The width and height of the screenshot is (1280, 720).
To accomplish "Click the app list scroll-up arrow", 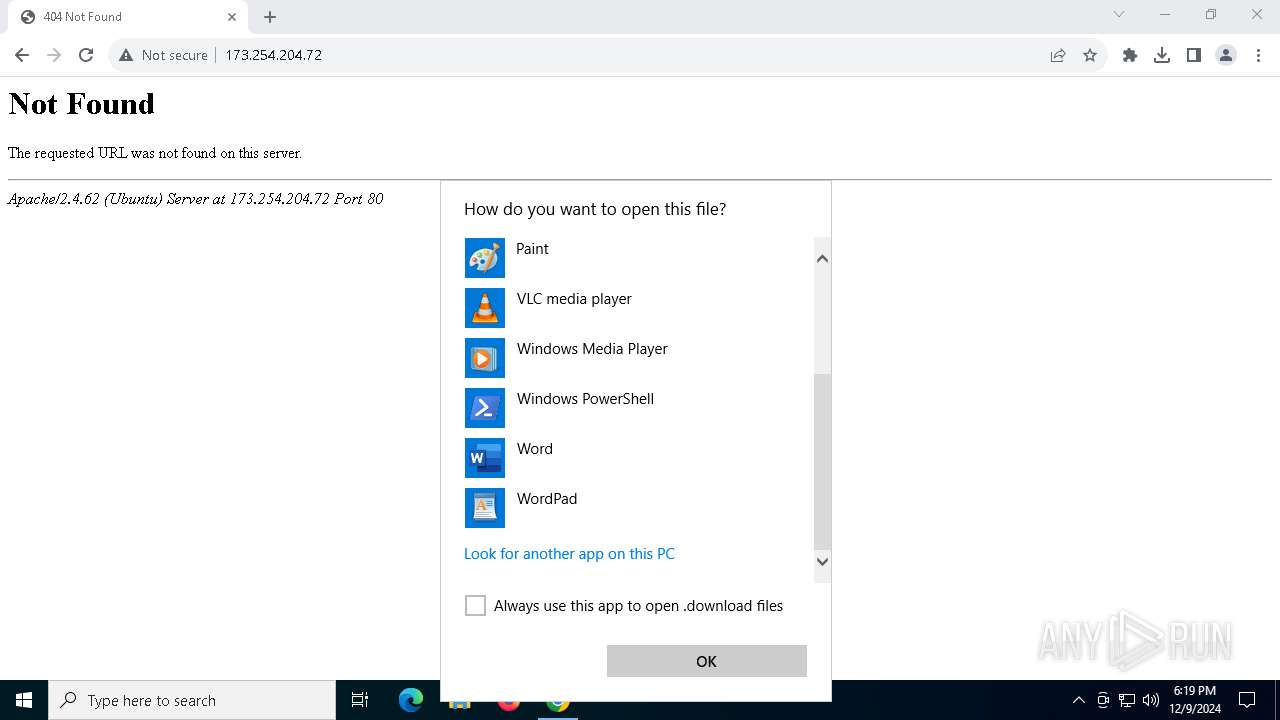I will tap(822, 259).
